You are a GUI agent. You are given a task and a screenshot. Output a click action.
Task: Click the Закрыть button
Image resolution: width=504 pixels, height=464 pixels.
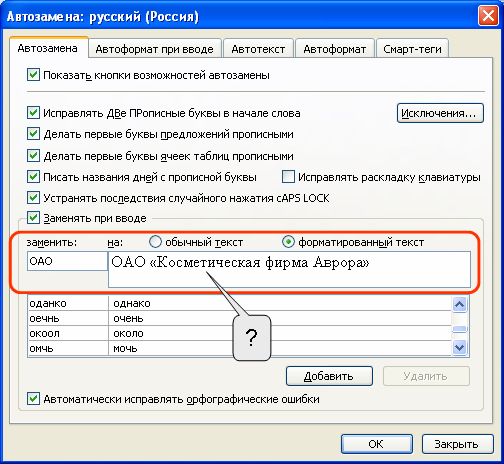[457, 444]
